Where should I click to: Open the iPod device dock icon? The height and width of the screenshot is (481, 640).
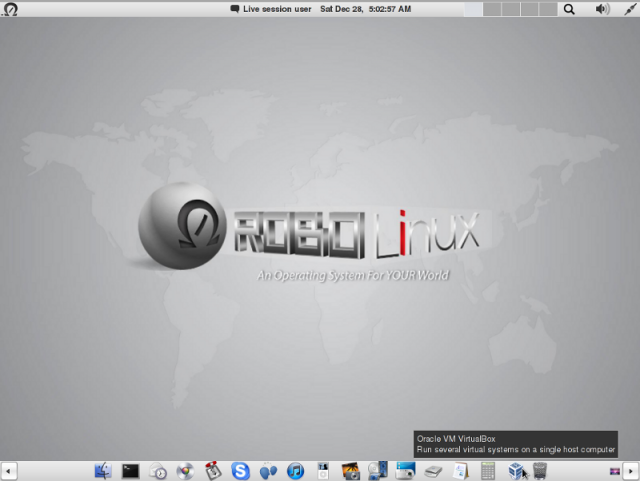coord(323,471)
